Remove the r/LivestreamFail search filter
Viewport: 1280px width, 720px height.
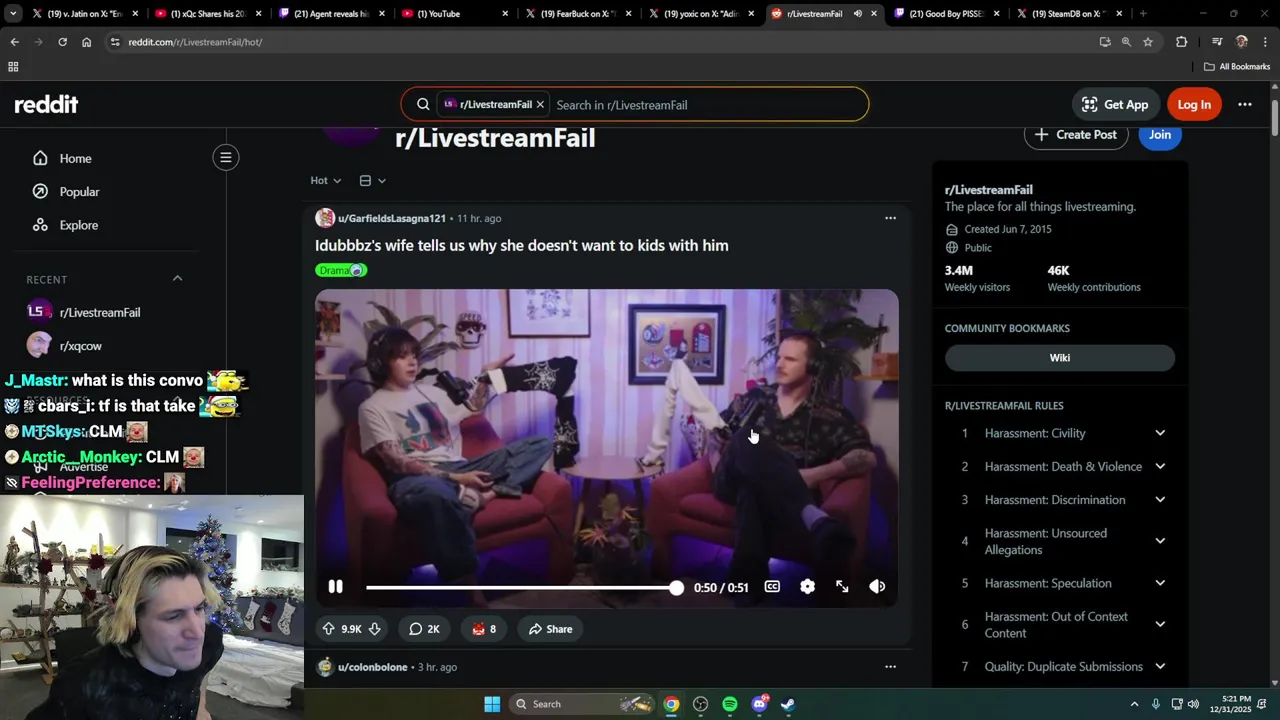540,104
